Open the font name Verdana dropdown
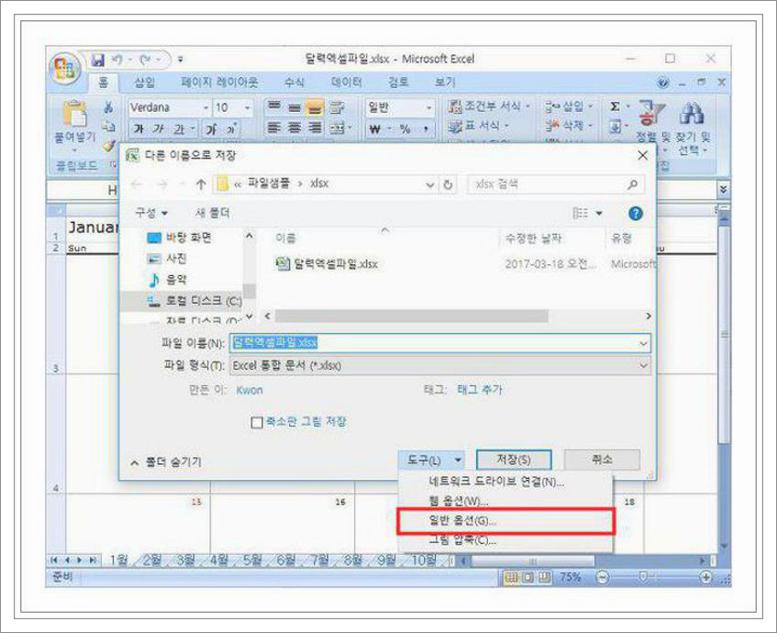 [x=206, y=108]
